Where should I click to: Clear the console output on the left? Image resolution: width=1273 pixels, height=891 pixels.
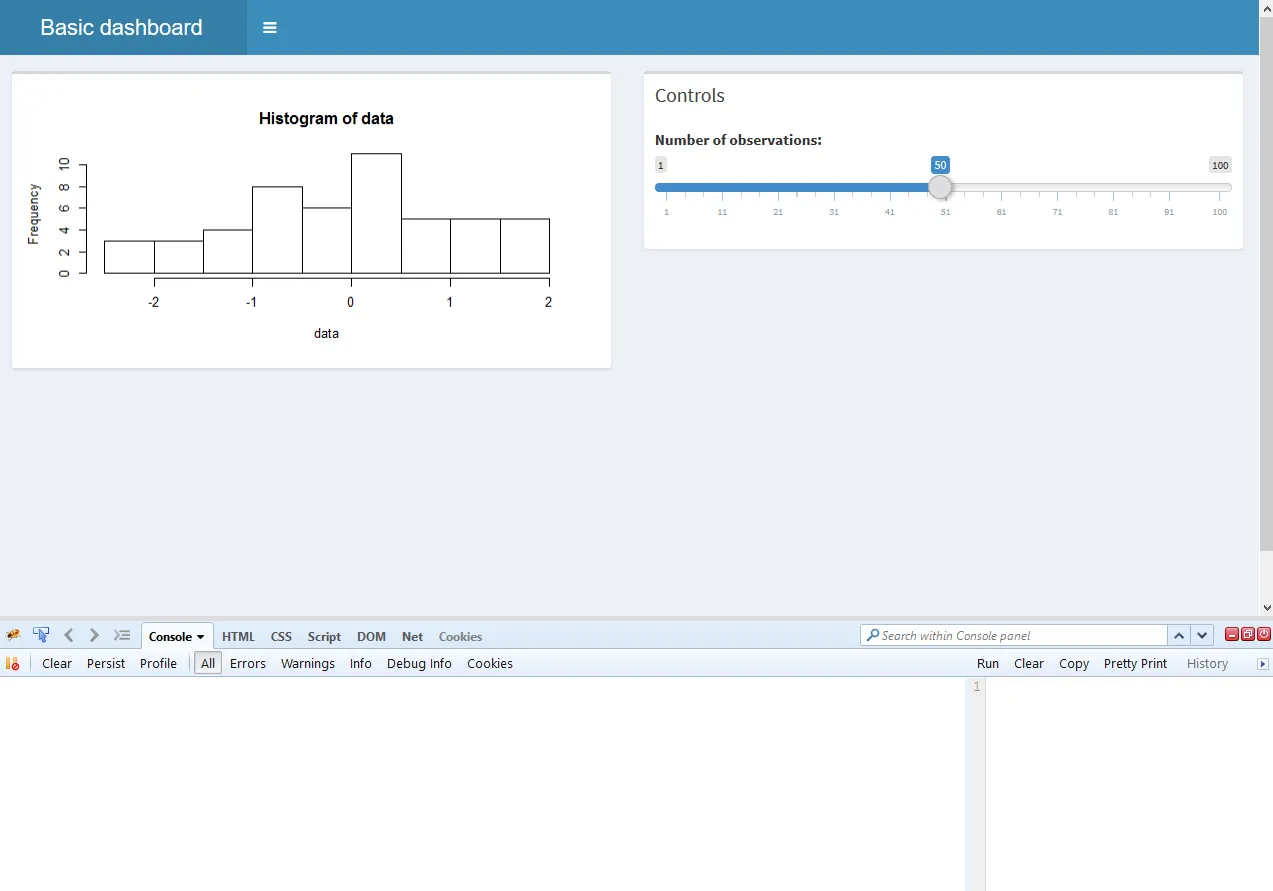coord(57,663)
